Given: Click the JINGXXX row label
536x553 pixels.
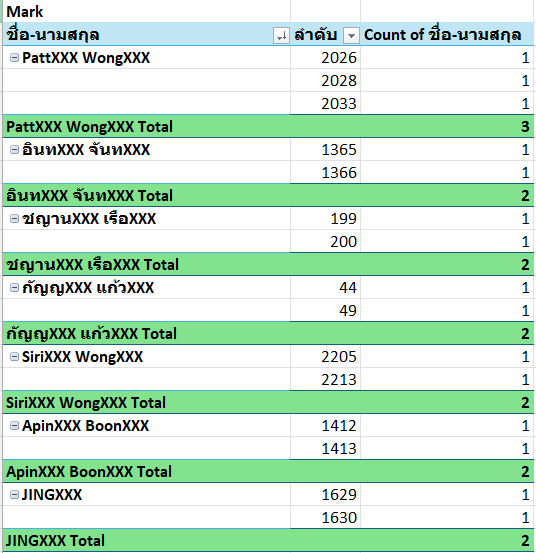Looking at the screenshot, I should [52, 495].
